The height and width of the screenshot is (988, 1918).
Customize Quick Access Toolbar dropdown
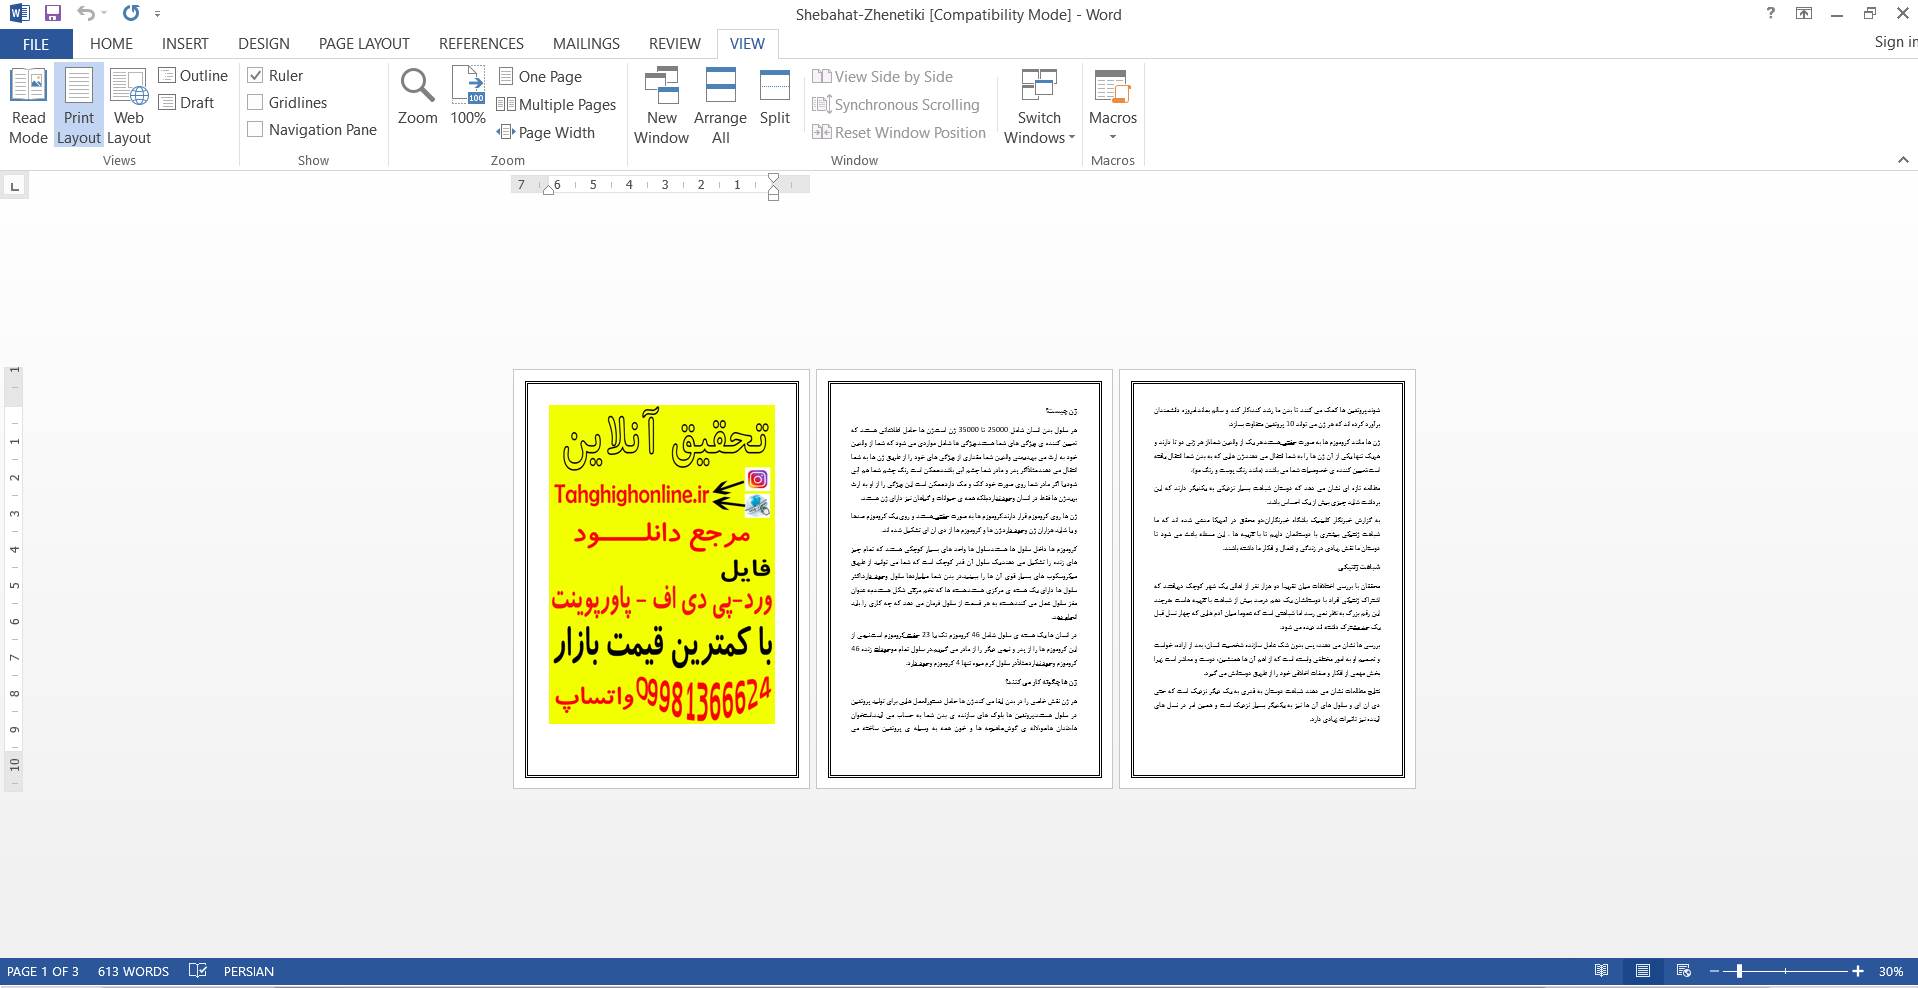(x=157, y=14)
